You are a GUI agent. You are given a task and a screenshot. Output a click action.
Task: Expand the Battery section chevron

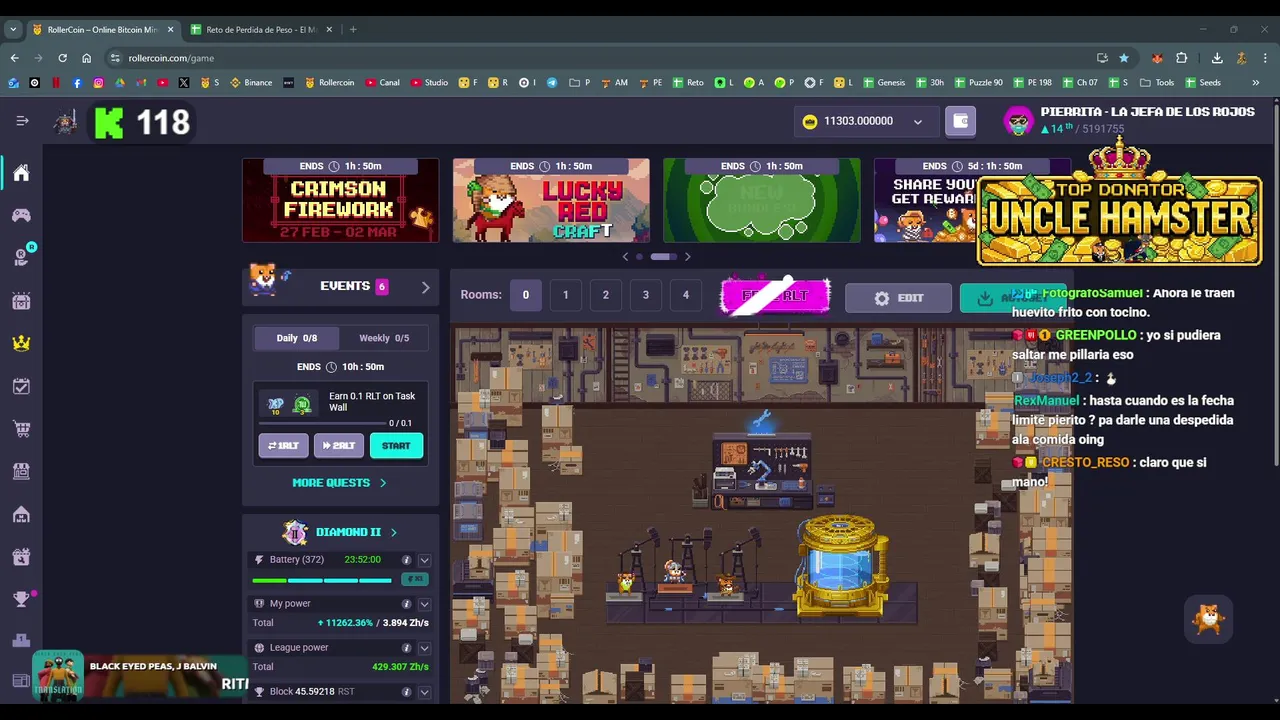(x=424, y=560)
